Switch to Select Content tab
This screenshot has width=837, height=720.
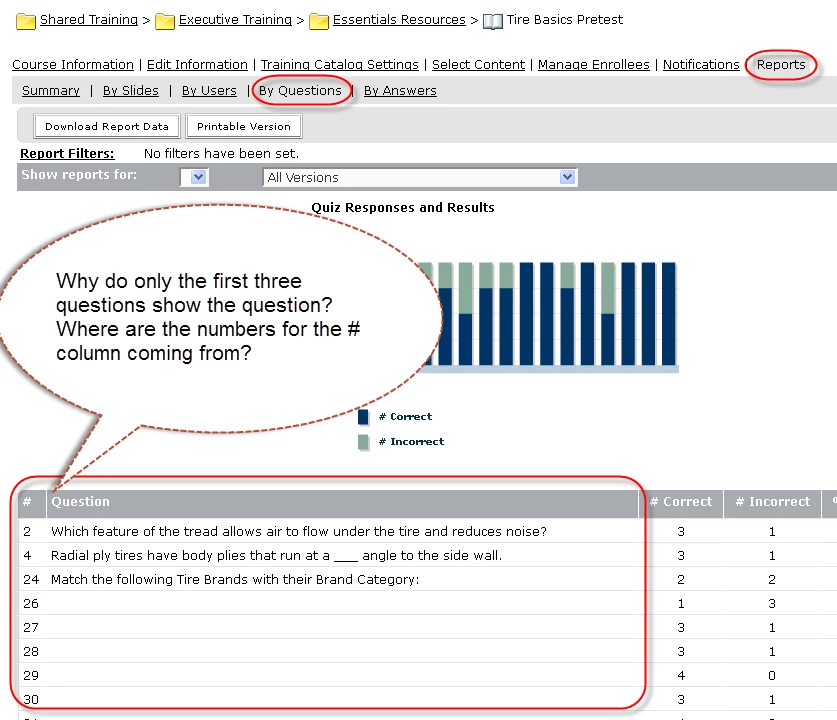click(x=478, y=65)
